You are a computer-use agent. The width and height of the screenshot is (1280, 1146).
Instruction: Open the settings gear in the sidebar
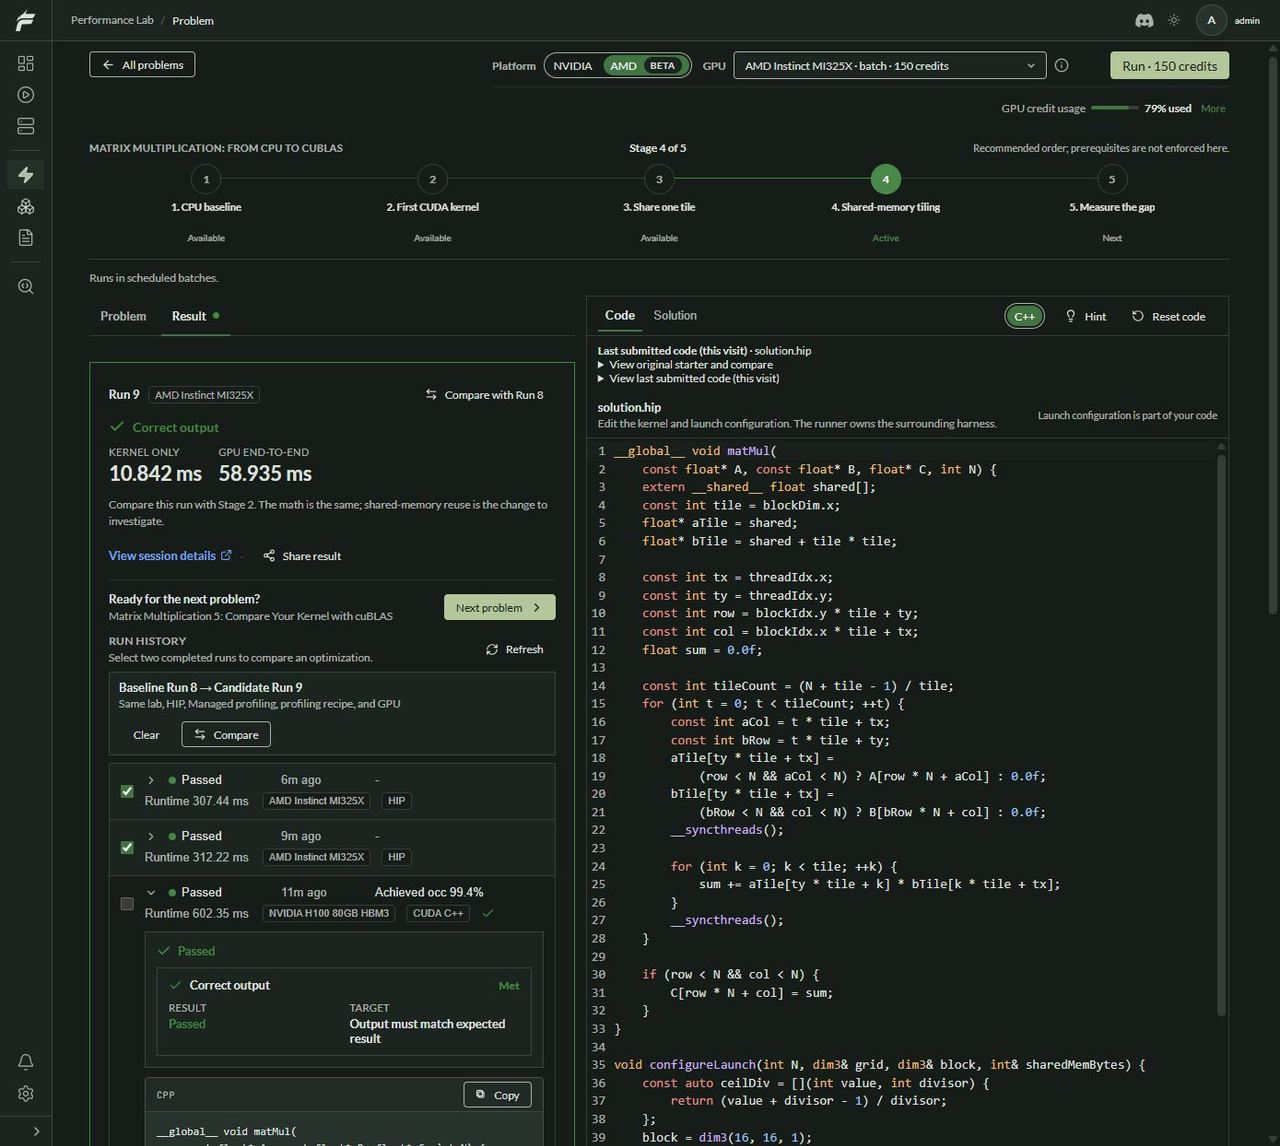(26, 1093)
